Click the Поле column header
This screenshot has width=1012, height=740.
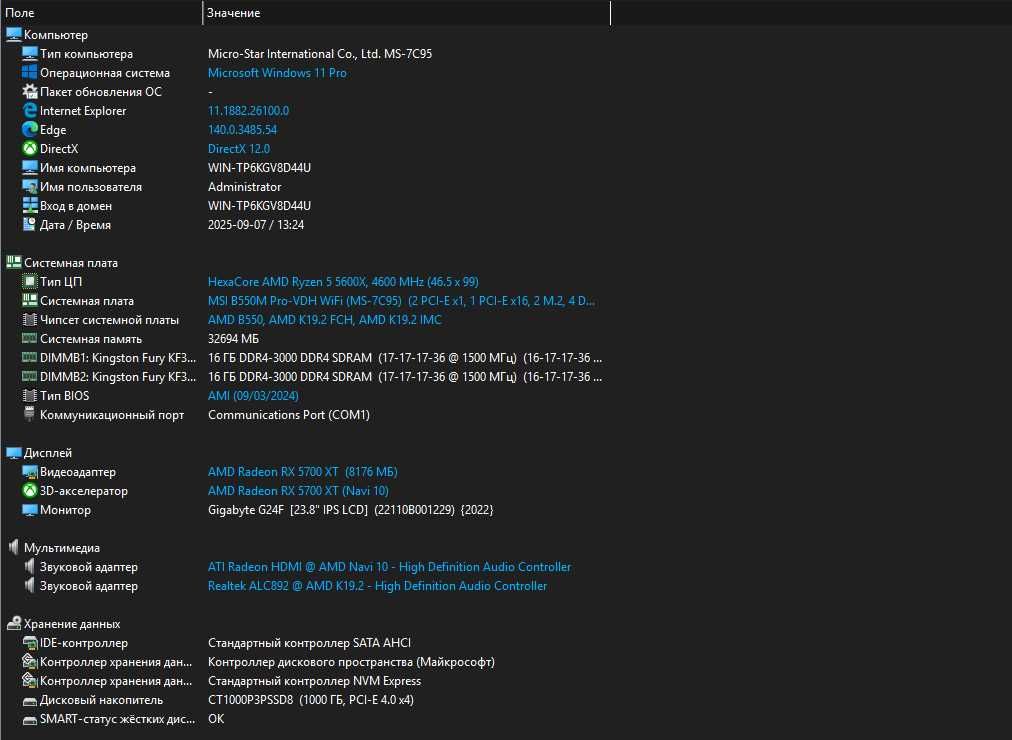coord(101,13)
